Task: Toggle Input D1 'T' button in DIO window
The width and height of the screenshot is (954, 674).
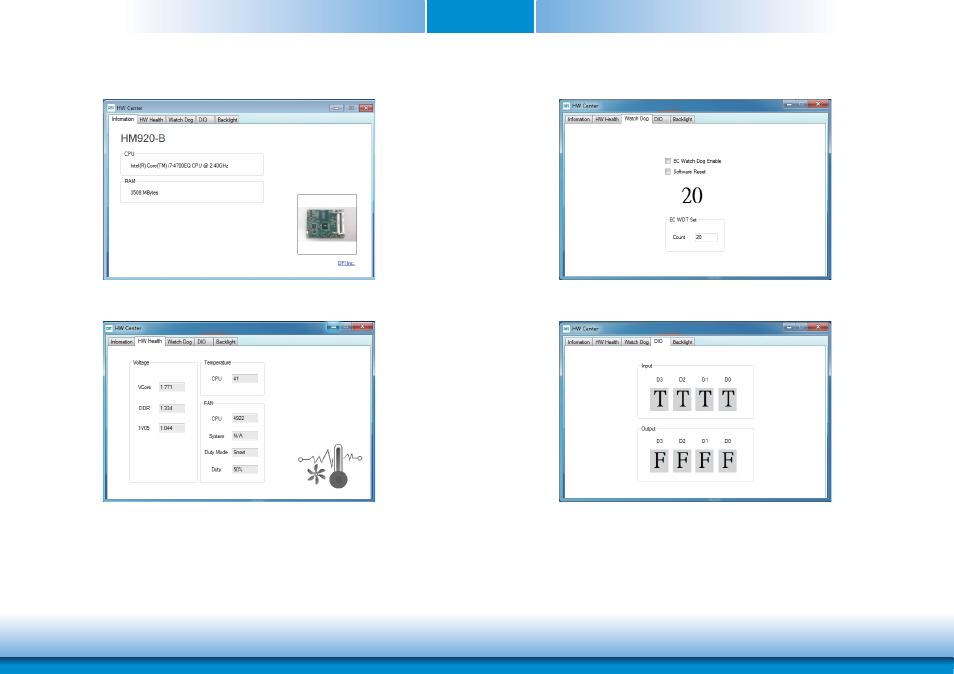Action: tap(705, 400)
